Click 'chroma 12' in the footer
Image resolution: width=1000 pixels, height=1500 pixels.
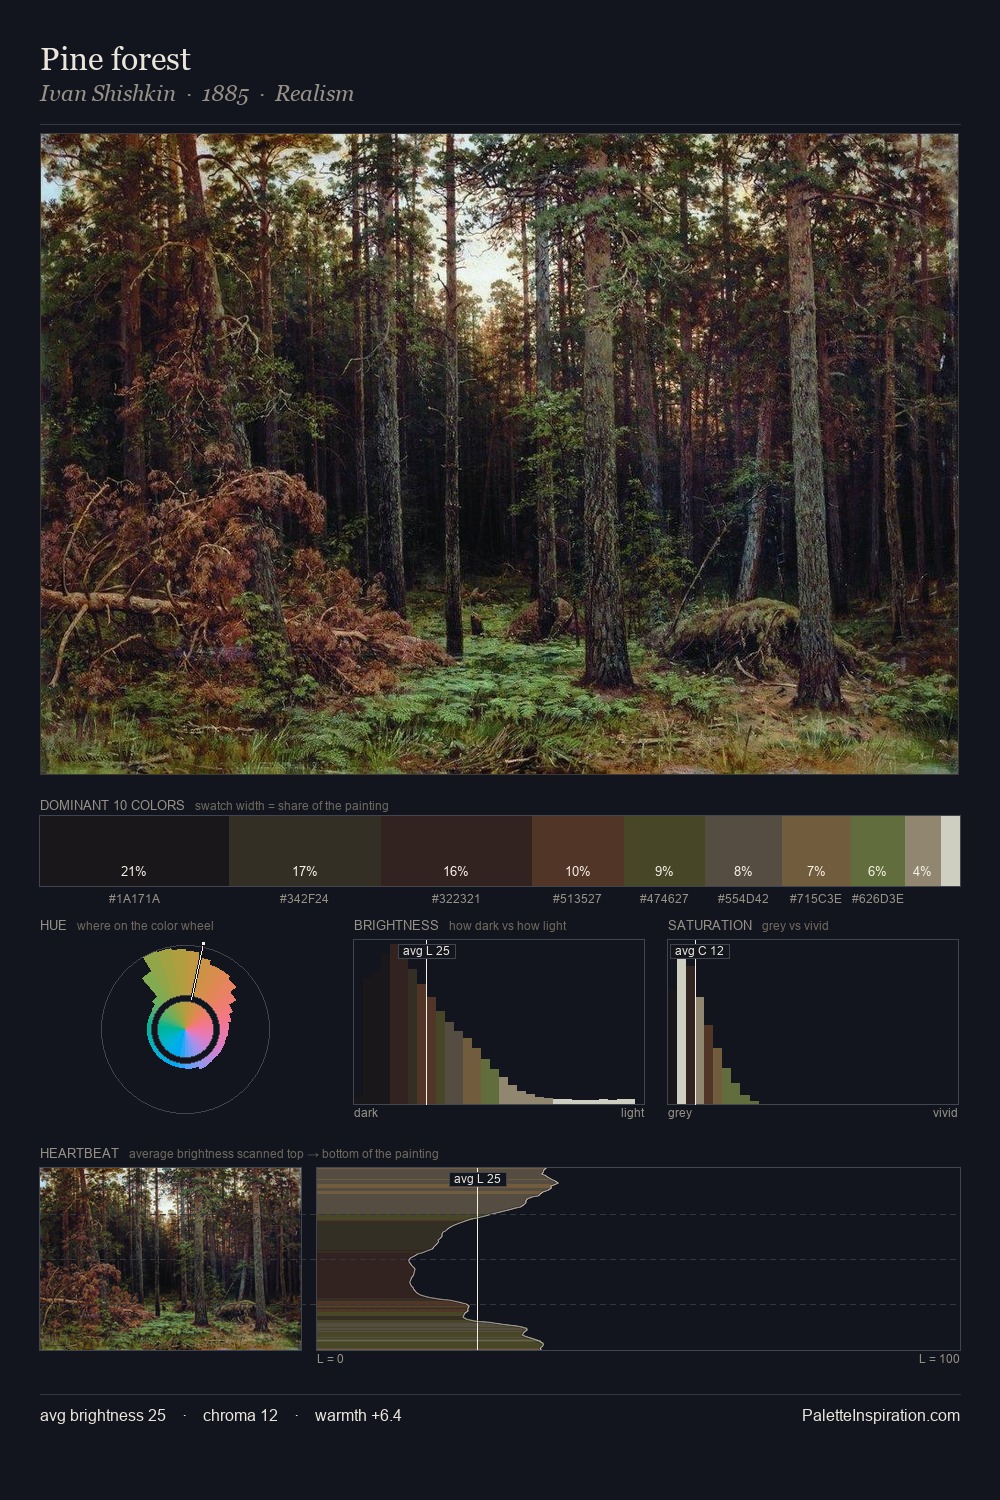point(240,1415)
